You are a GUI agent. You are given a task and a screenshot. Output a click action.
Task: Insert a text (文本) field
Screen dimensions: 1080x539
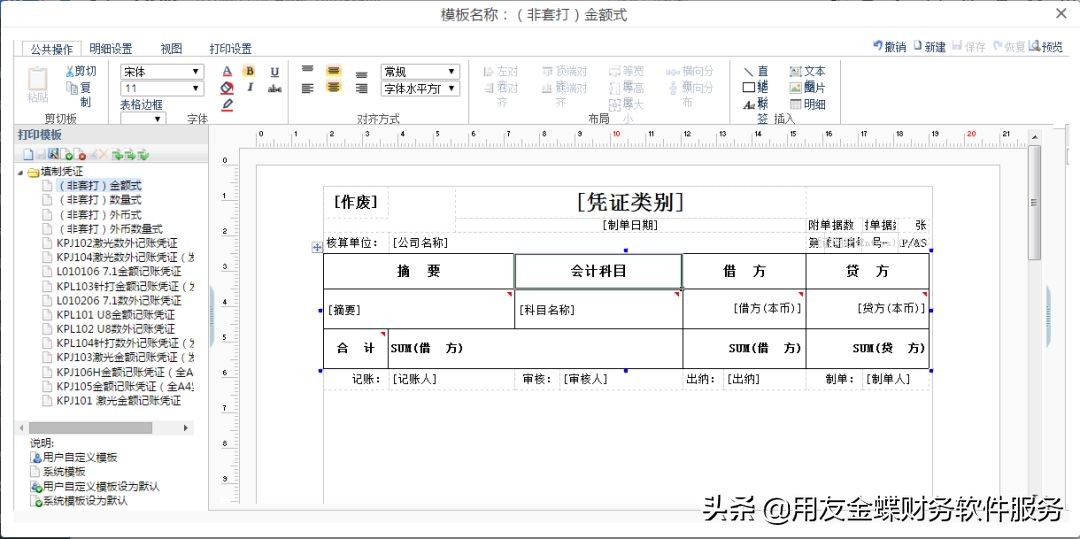807,71
